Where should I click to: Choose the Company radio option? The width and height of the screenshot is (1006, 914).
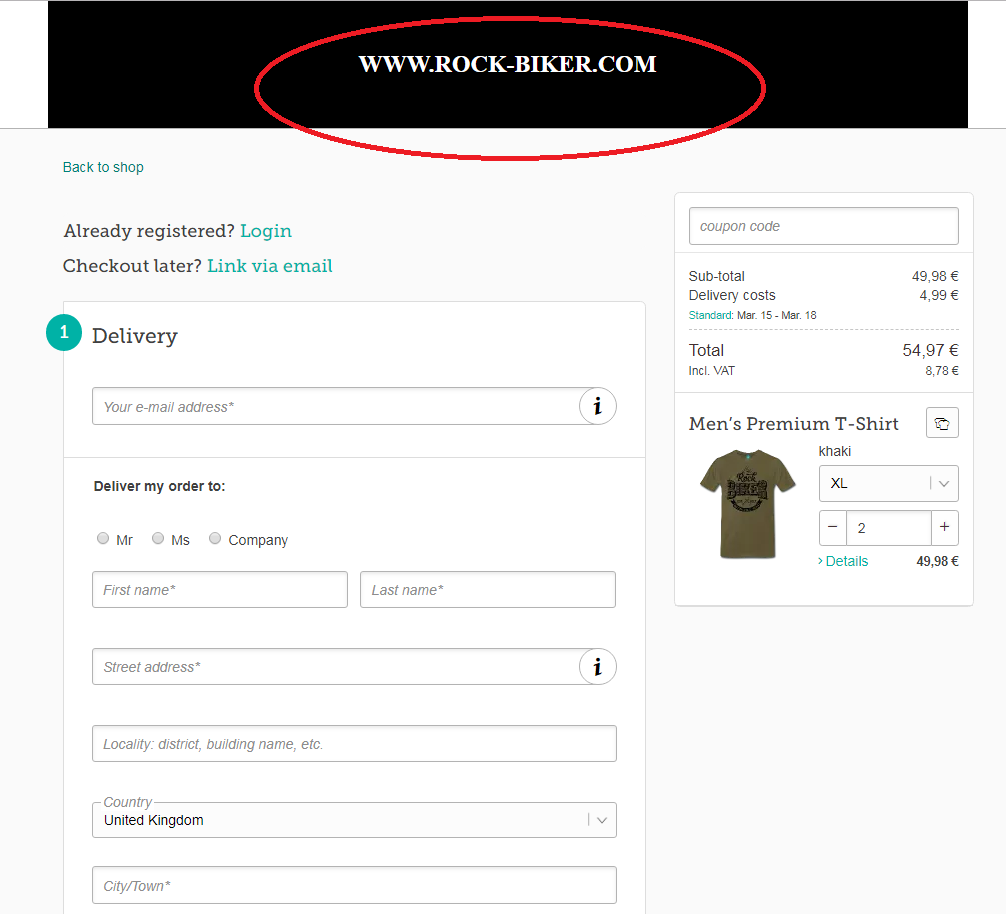215,539
